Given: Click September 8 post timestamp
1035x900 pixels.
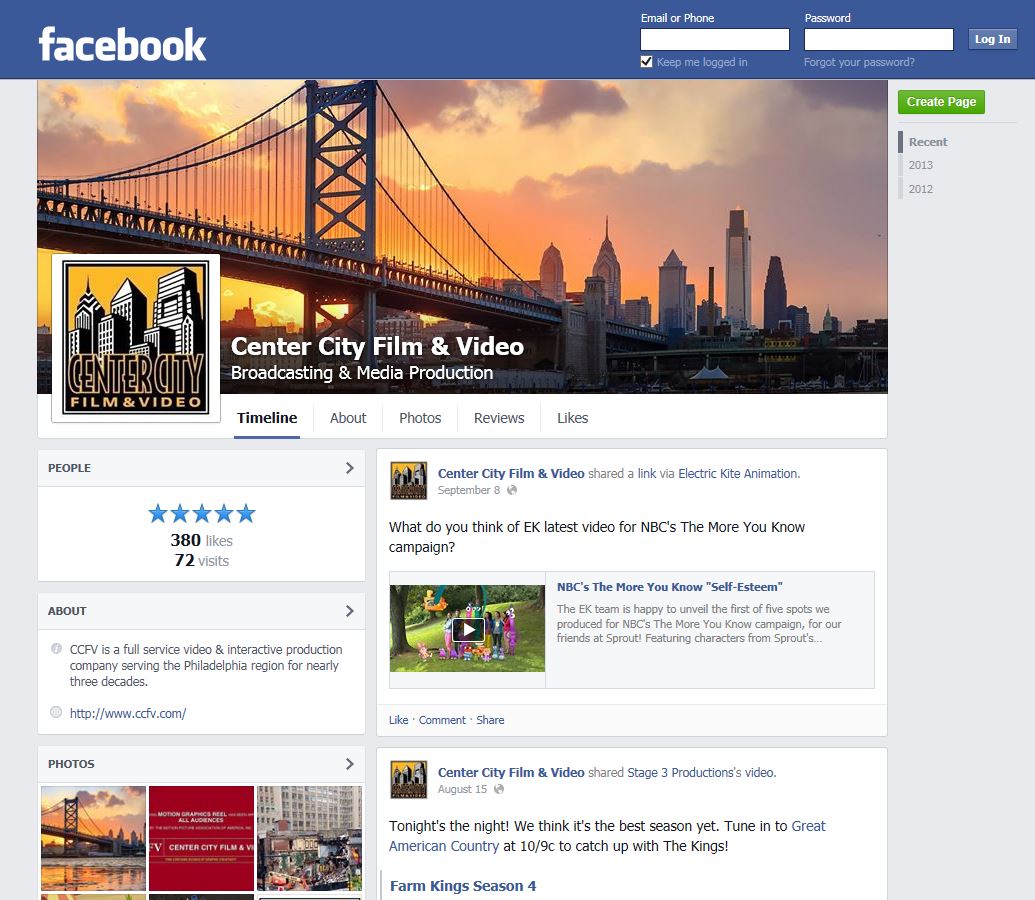Looking at the screenshot, I should 469,490.
